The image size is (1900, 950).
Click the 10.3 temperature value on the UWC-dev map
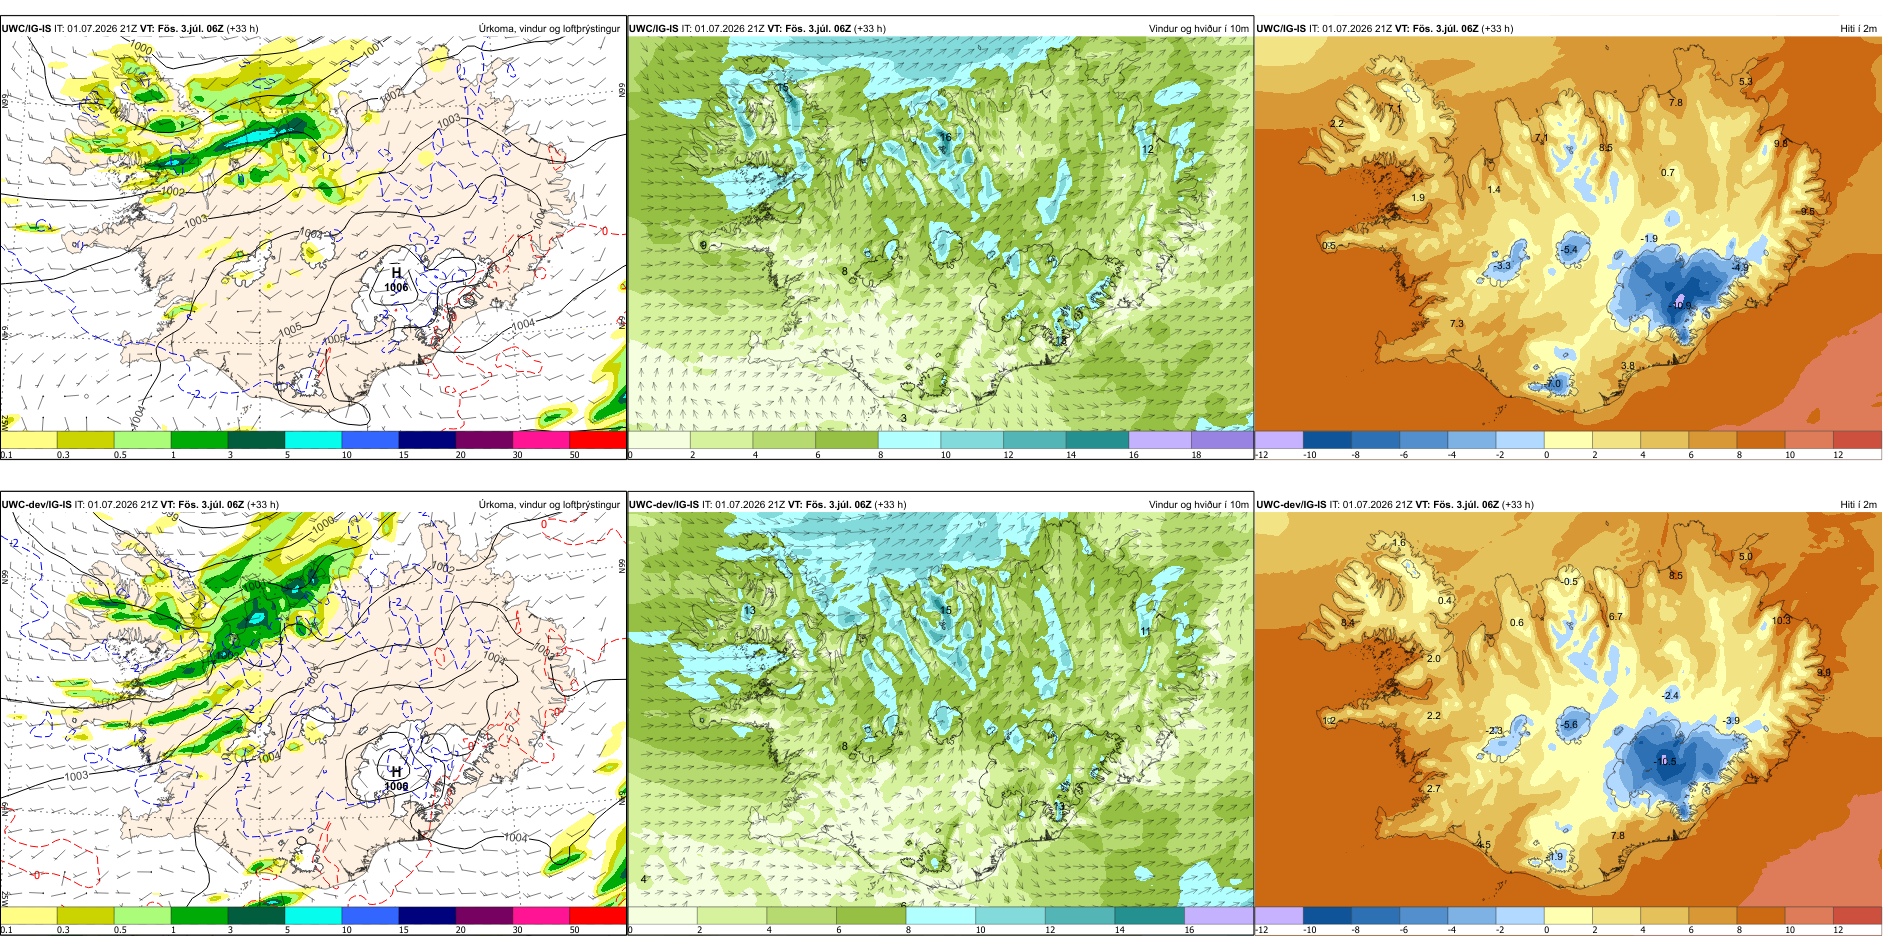[1781, 620]
